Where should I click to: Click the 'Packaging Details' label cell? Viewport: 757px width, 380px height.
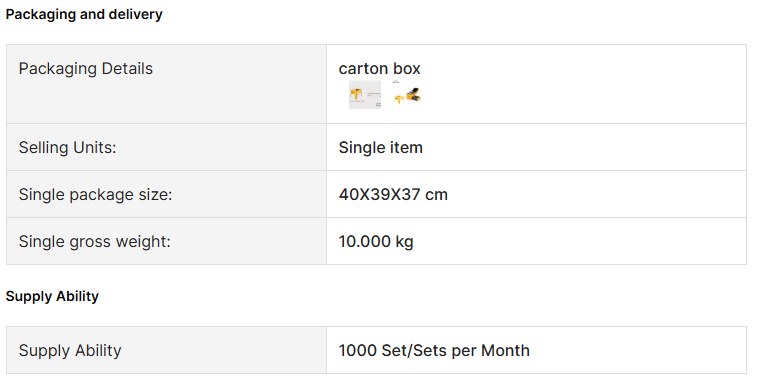[167, 84]
